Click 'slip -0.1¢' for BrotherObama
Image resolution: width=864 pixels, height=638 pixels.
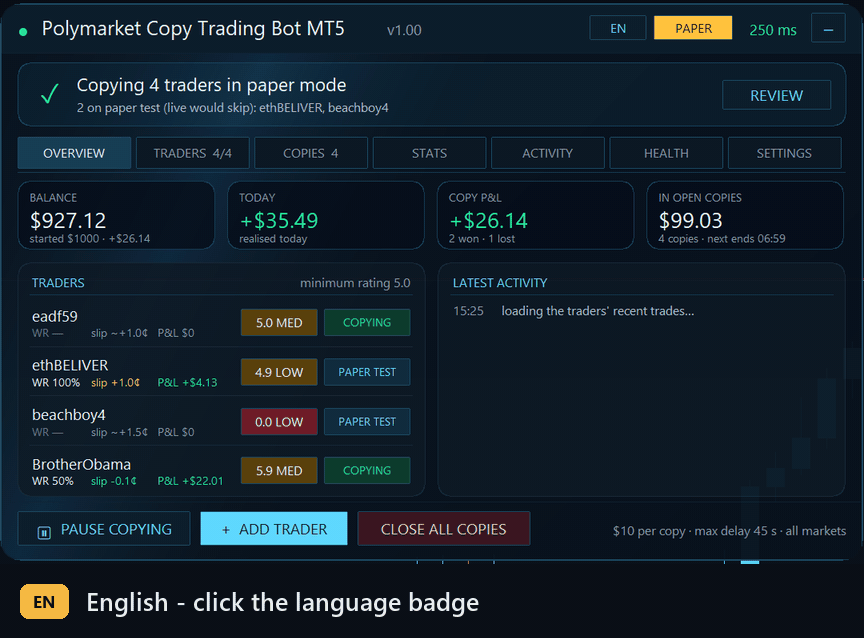[114, 481]
